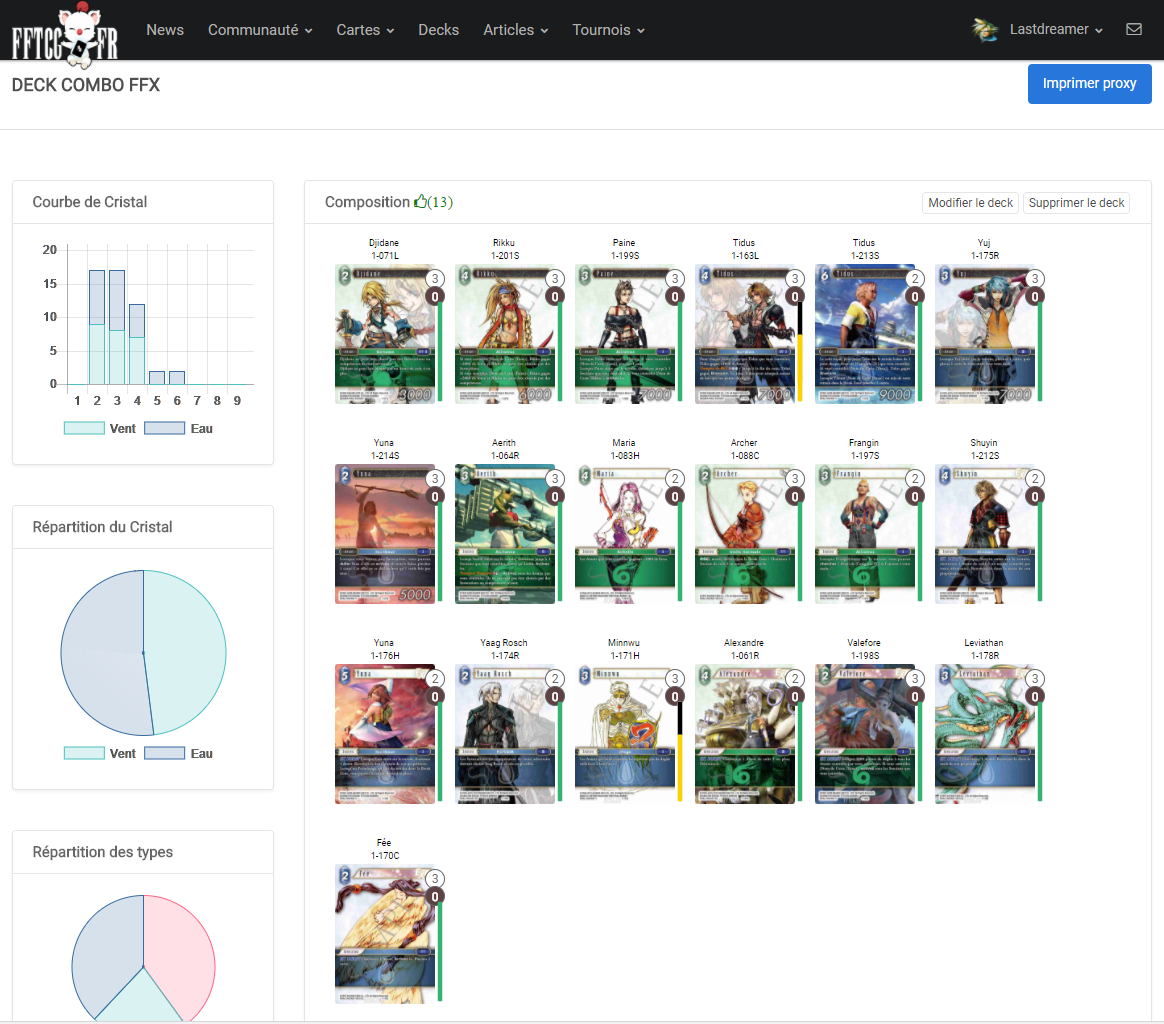
Task: Click the Répartition des types heading
Action: 102,852
